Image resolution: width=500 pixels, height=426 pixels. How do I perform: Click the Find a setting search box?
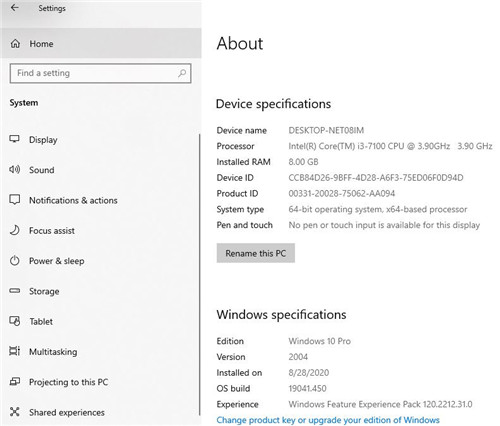100,73
